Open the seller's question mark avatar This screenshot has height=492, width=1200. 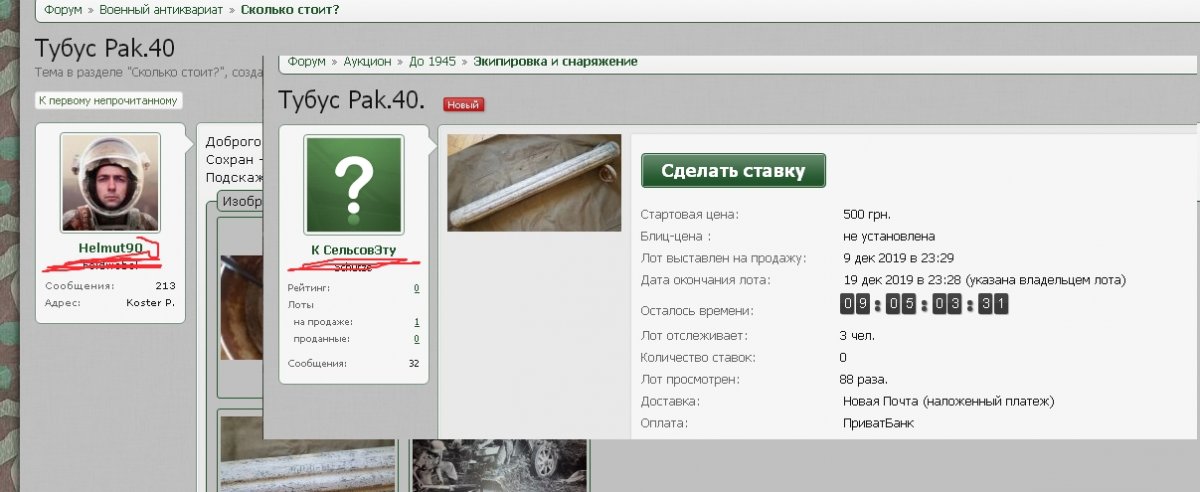pyautogui.click(x=353, y=186)
